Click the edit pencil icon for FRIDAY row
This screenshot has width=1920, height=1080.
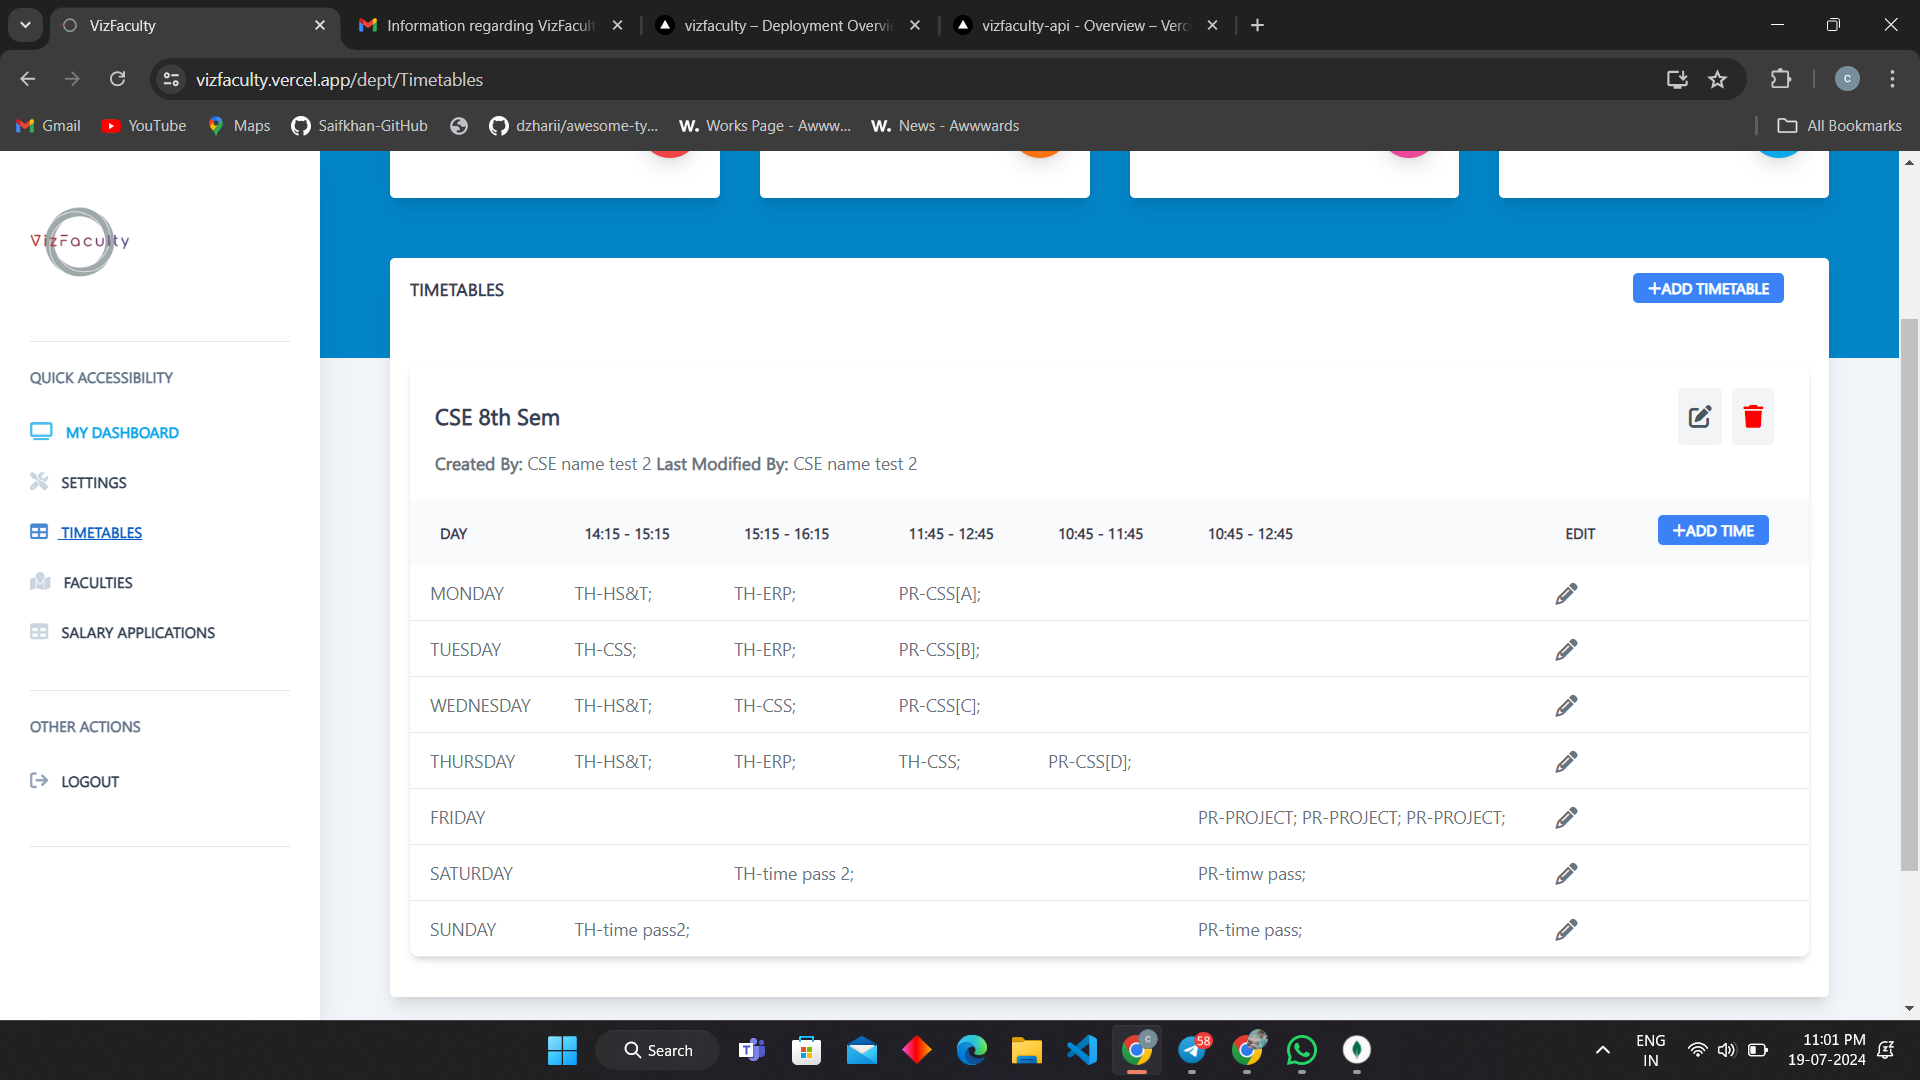(1566, 818)
